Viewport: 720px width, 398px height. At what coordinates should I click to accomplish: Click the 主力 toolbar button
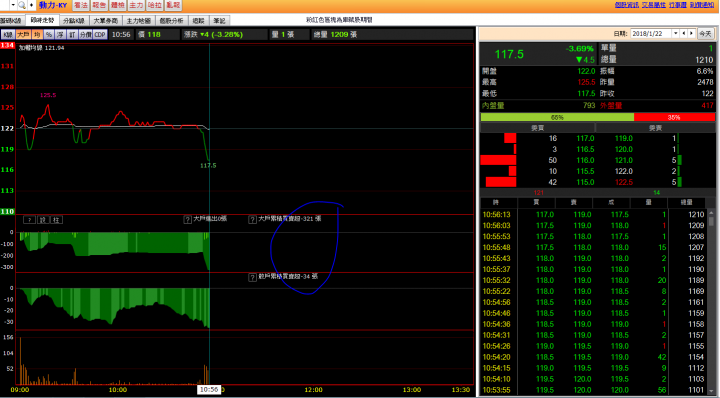click(136, 5)
